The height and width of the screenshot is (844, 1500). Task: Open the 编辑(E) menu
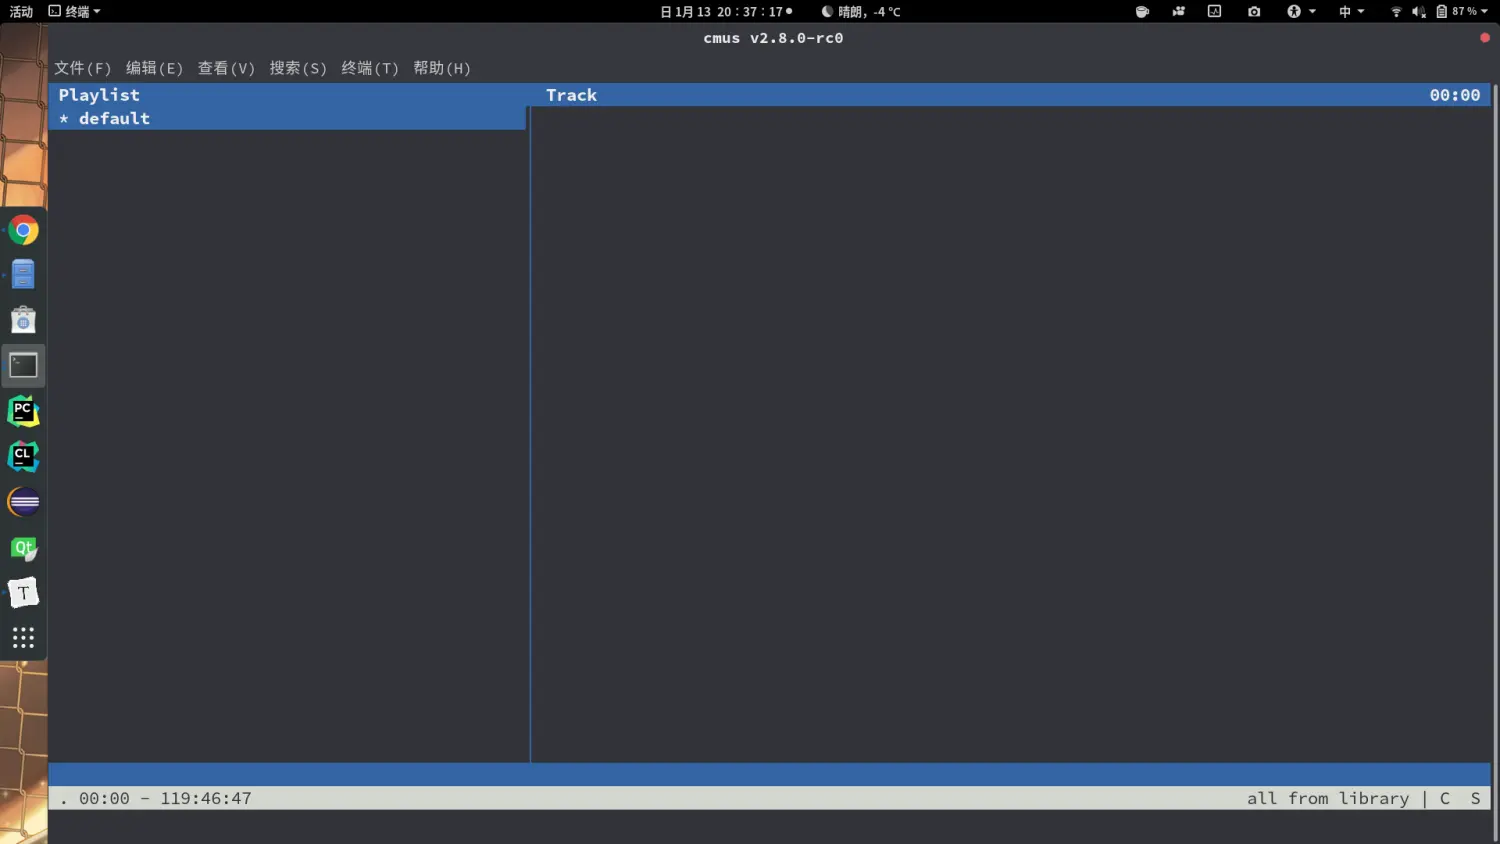[154, 68]
